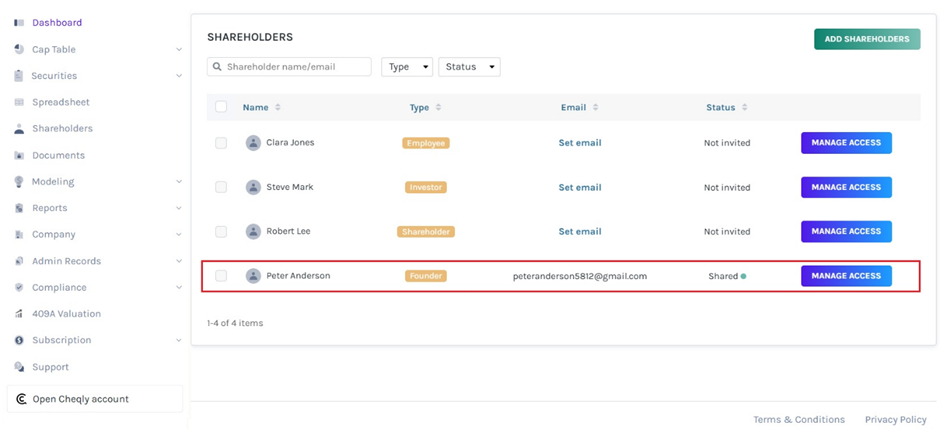Click the Add Shareholders button
Viewport: 940px width, 437px height.
tap(866, 39)
